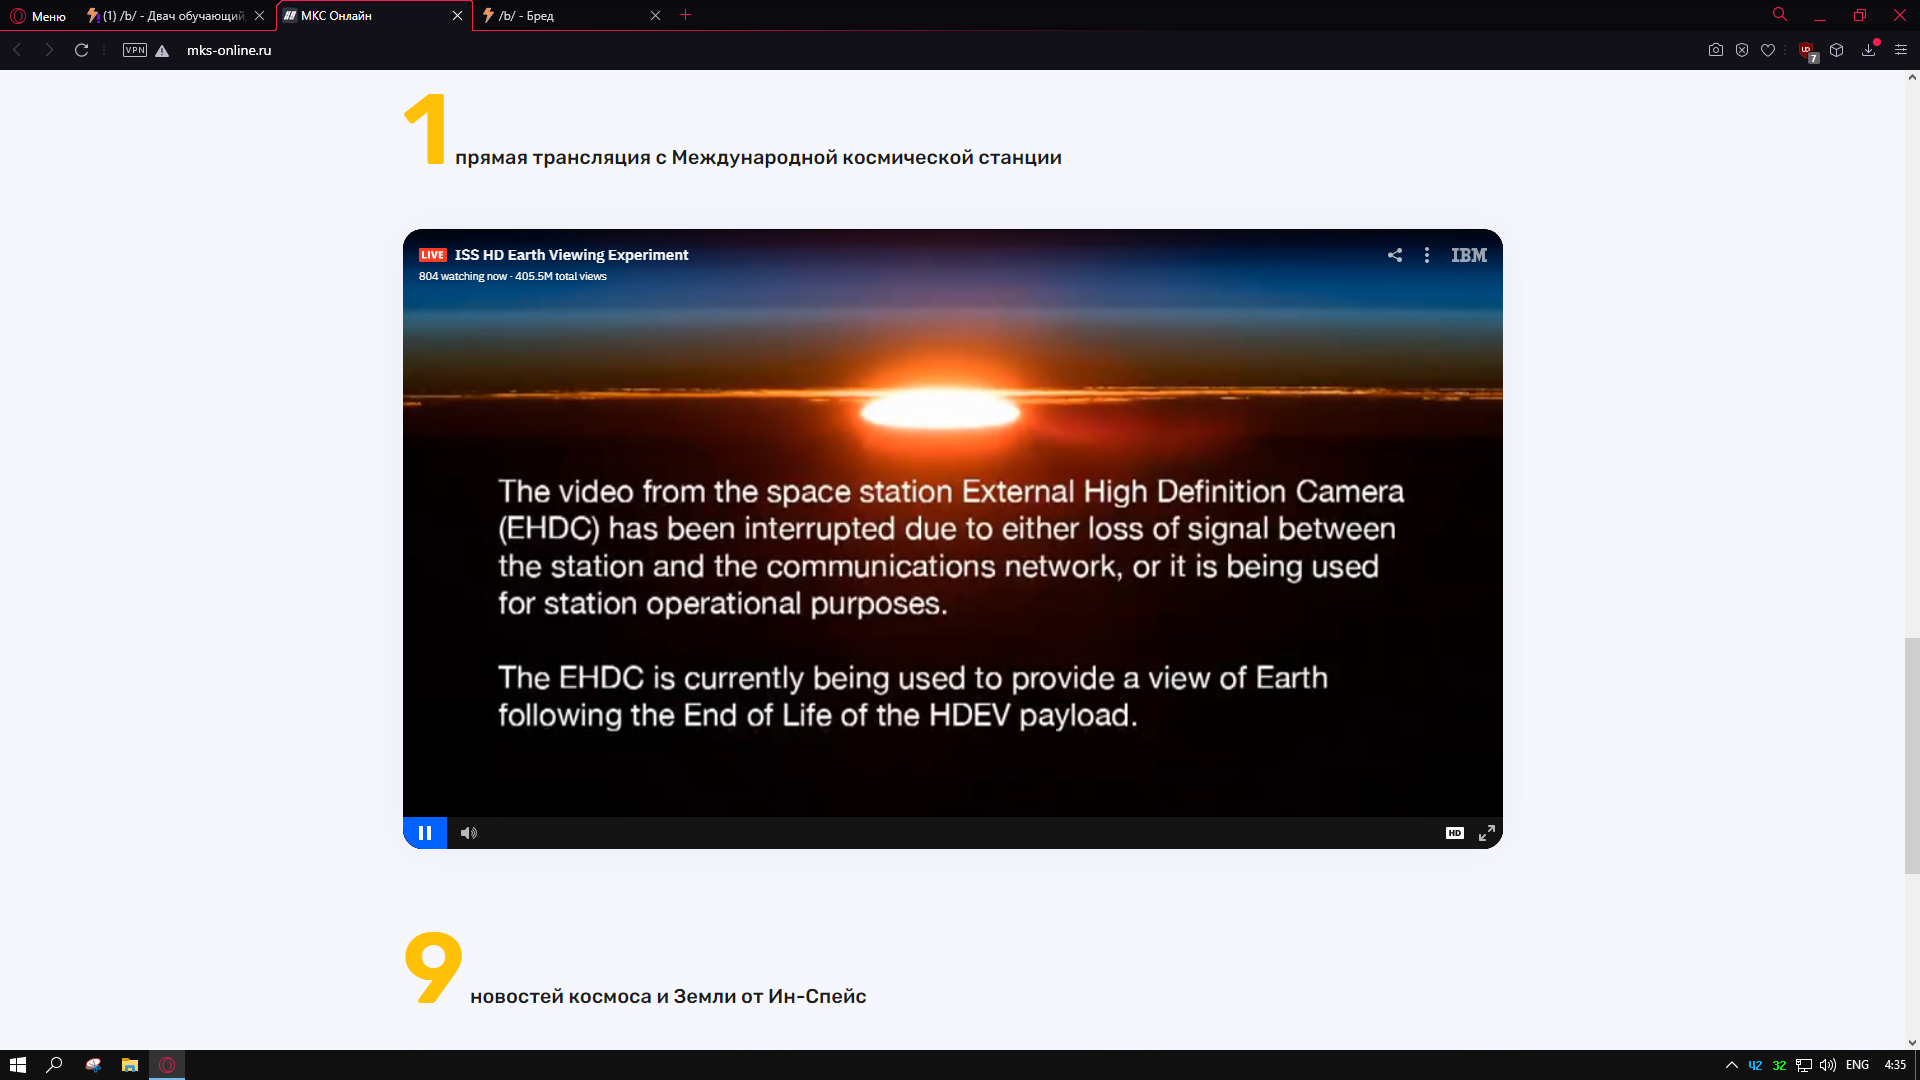
Task: Open the ad blocker shield icon
Action: click(1742, 50)
